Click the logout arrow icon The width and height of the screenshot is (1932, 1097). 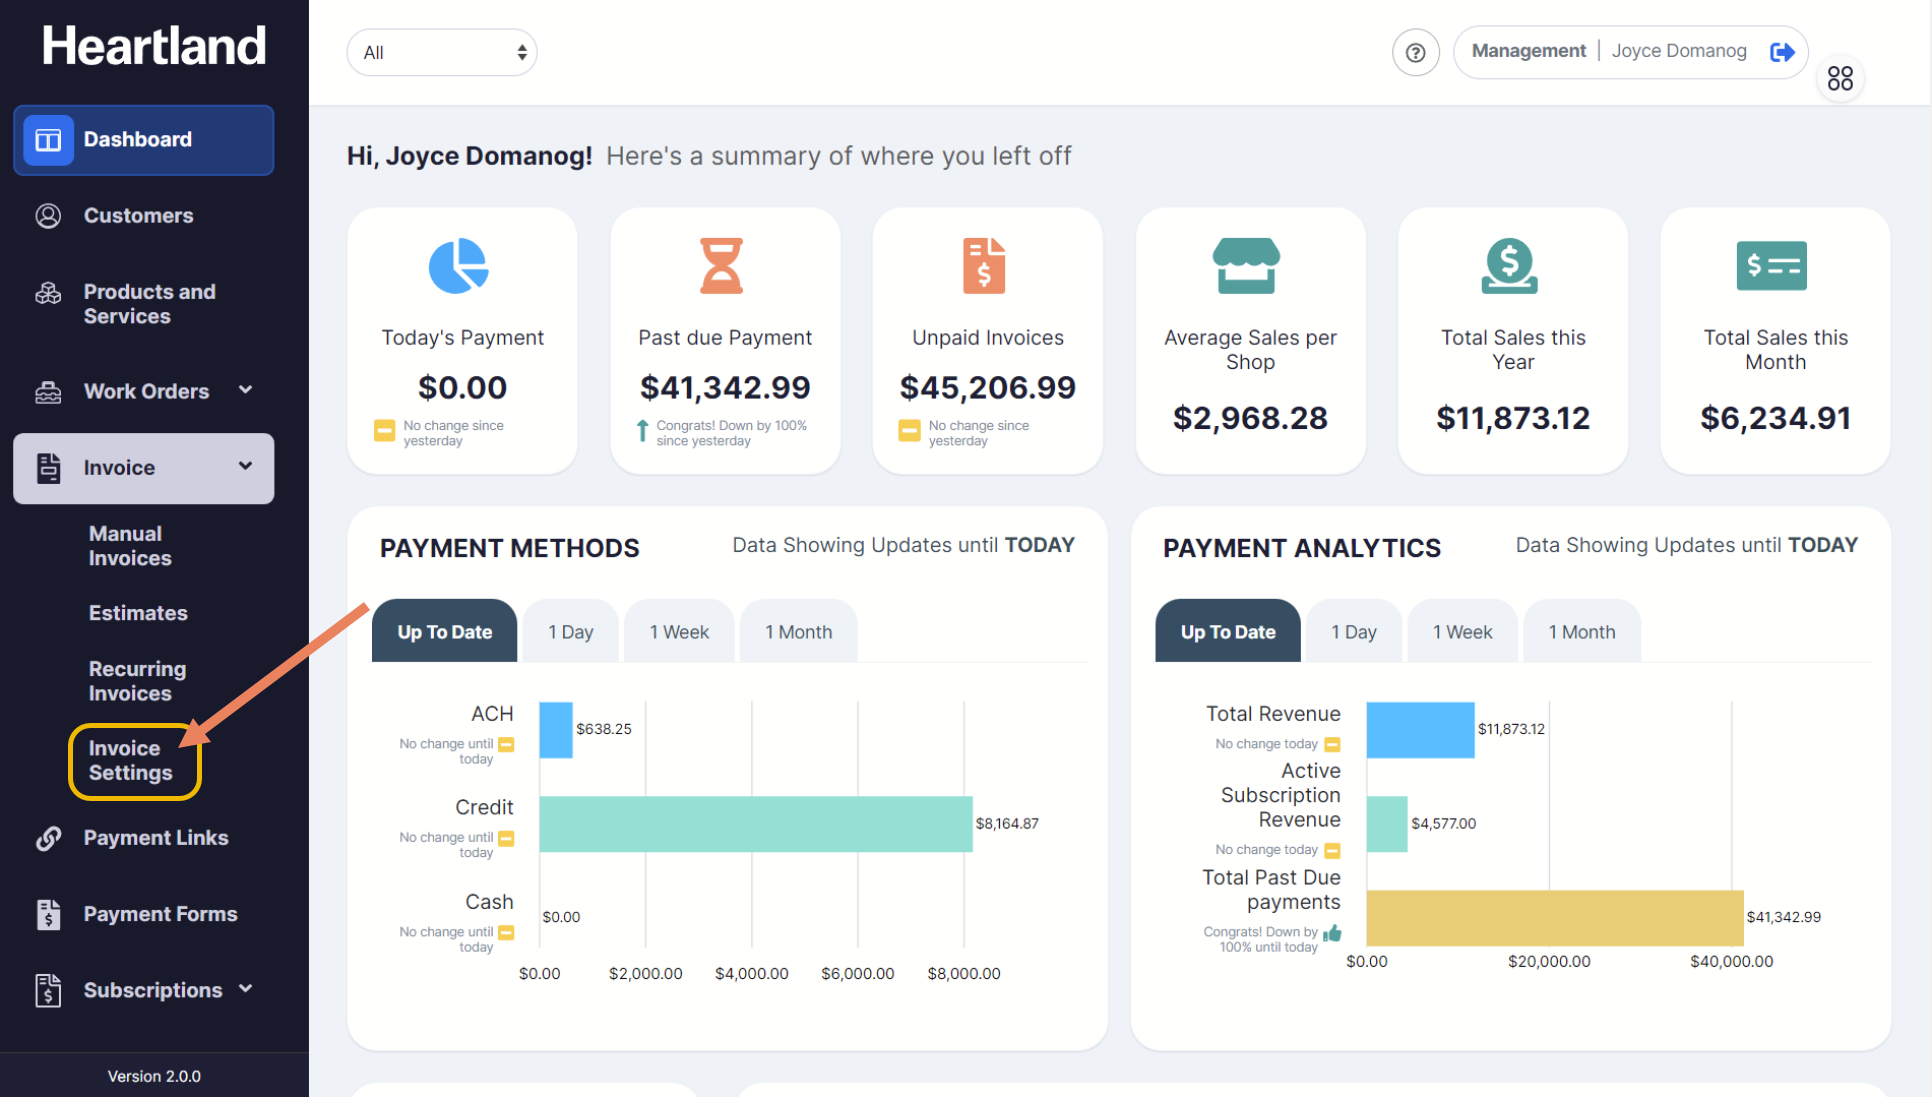(x=1781, y=52)
